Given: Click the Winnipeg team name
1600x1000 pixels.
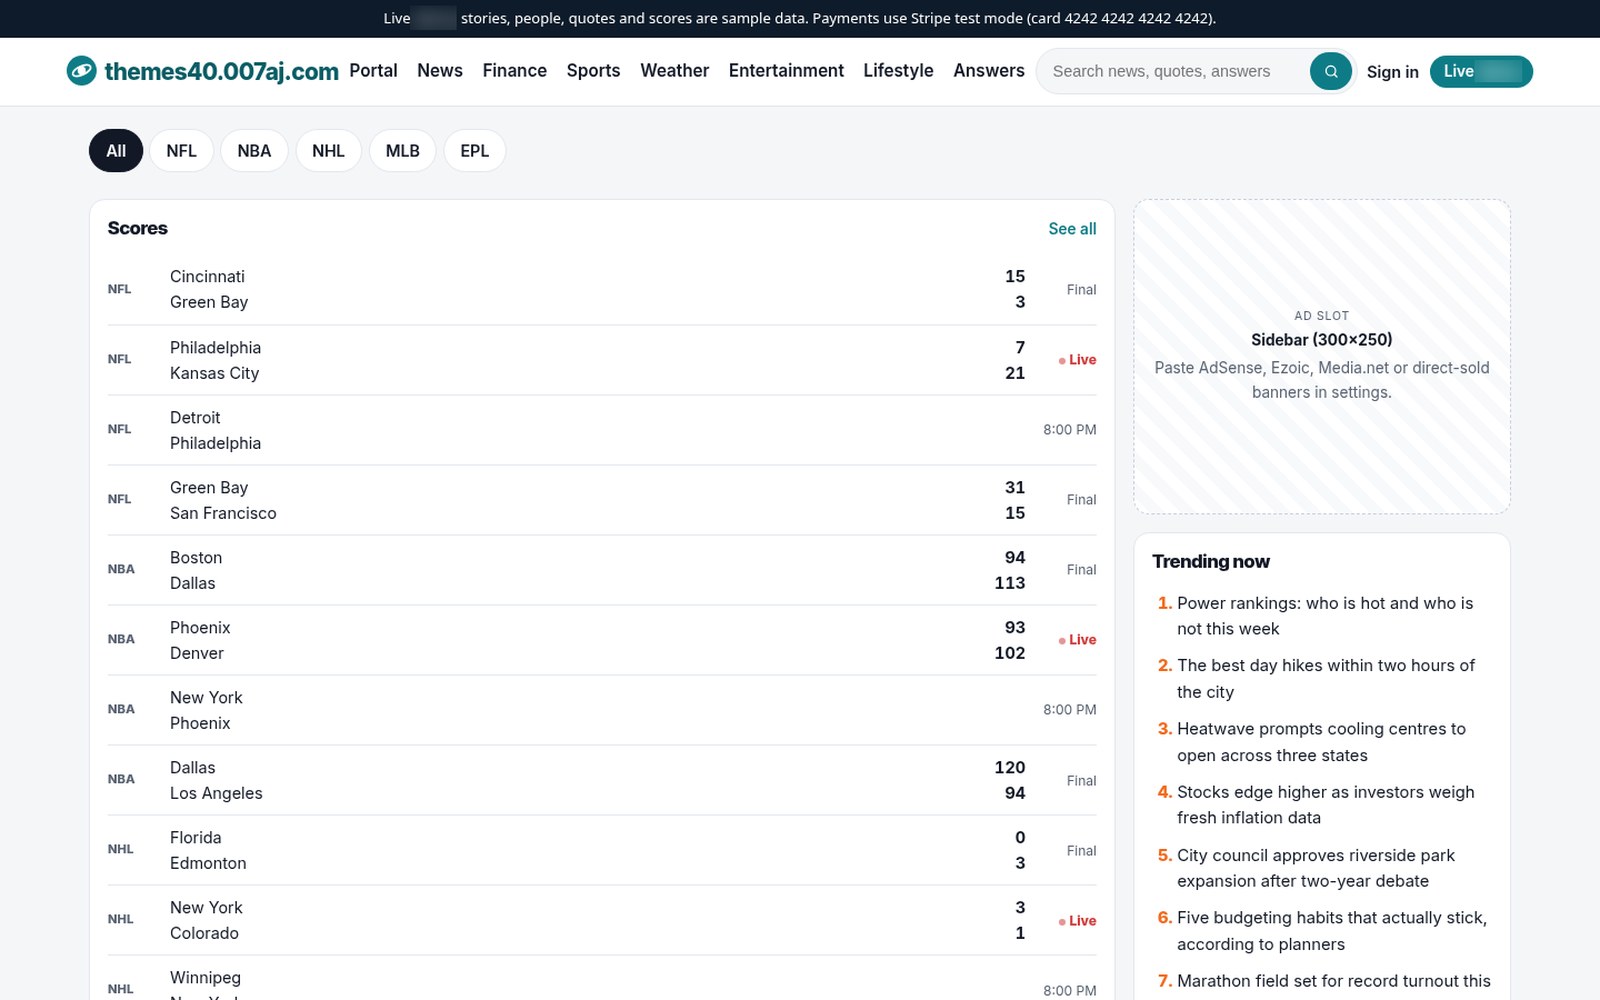Looking at the screenshot, I should click(205, 977).
